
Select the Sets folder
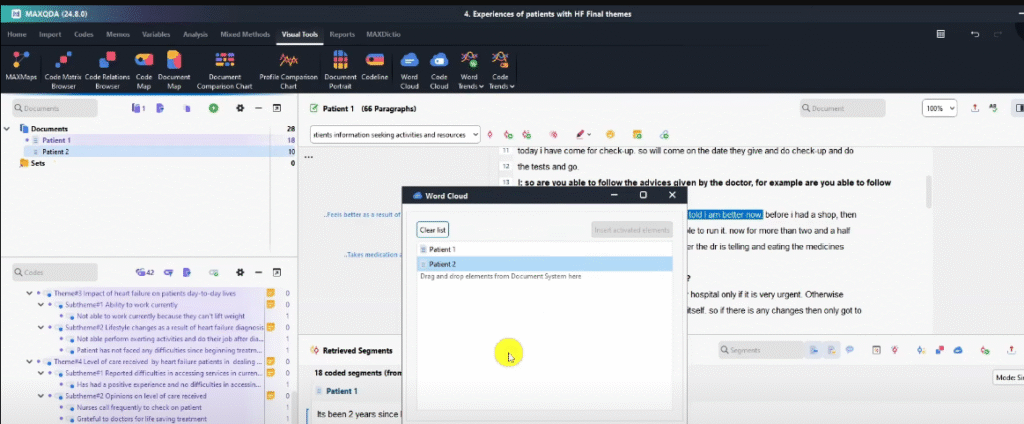(x=38, y=163)
